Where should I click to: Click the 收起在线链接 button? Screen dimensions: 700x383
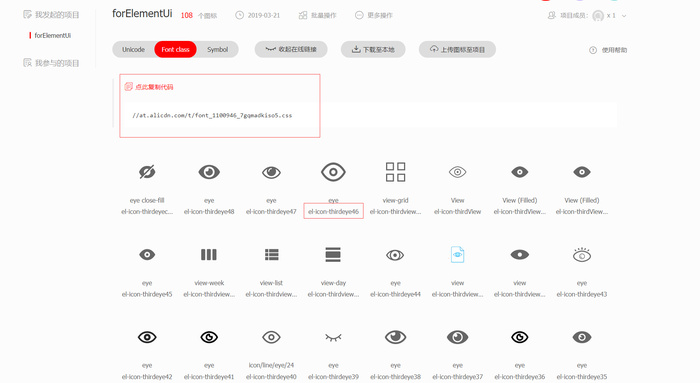(x=291, y=50)
